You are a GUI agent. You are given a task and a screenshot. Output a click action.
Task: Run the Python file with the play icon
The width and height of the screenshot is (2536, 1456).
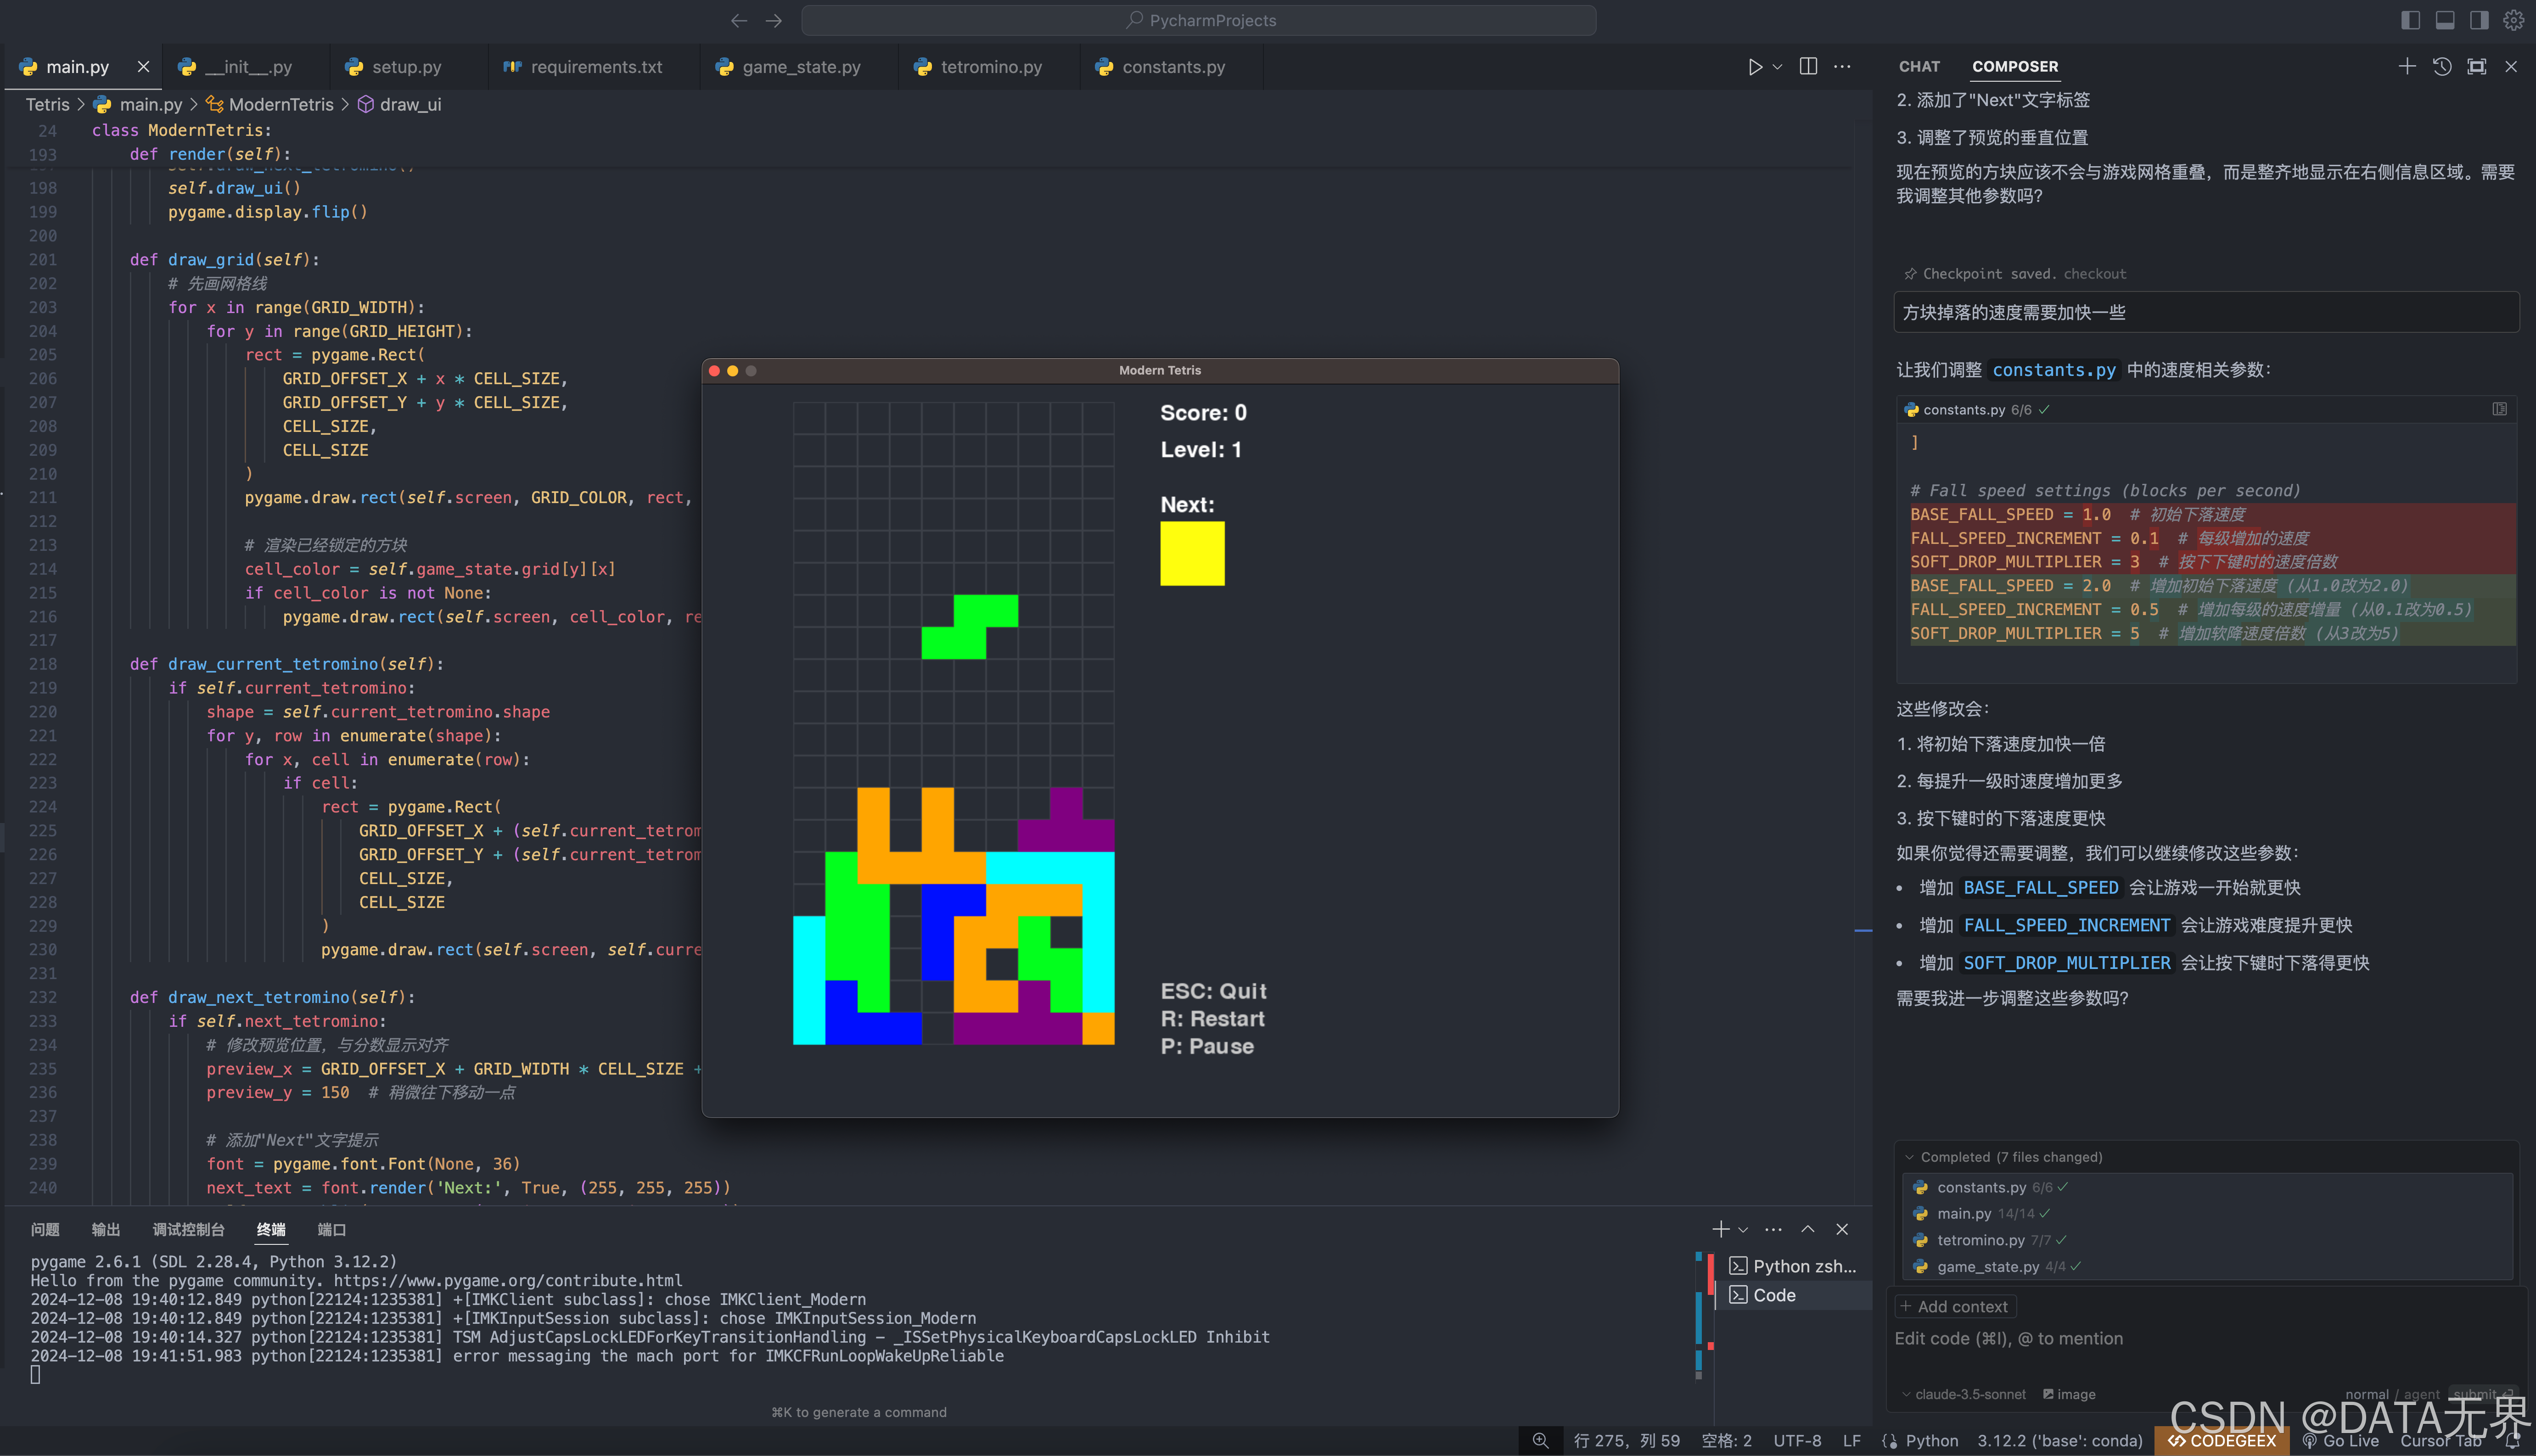click(x=1754, y=67)
